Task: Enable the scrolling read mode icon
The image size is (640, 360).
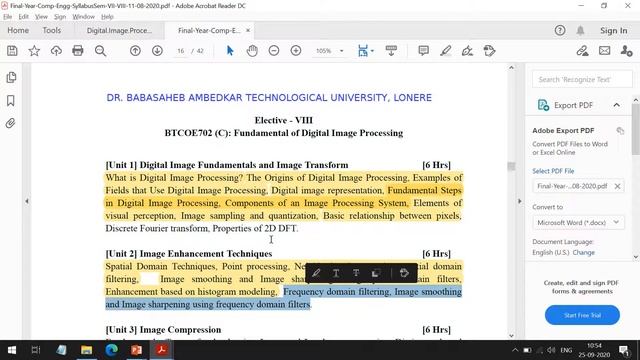Action: pos(391,51)
